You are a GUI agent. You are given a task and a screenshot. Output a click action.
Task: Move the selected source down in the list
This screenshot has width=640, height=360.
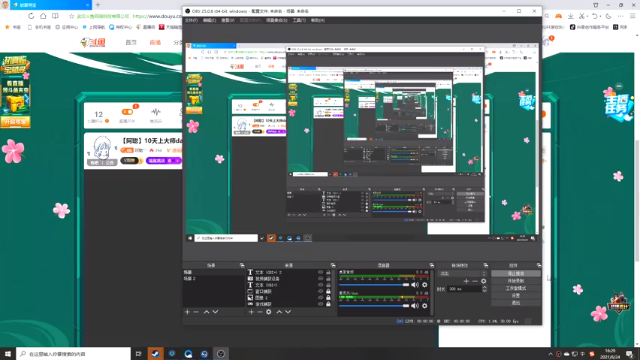[288, 312]
